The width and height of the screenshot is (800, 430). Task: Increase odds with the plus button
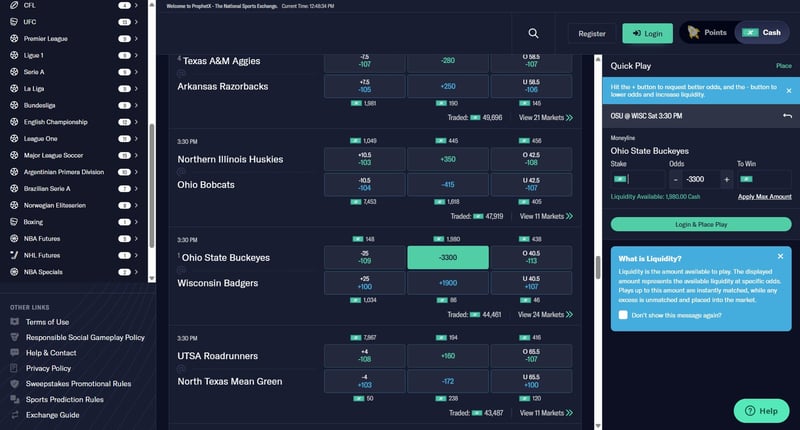coord(726,179)
